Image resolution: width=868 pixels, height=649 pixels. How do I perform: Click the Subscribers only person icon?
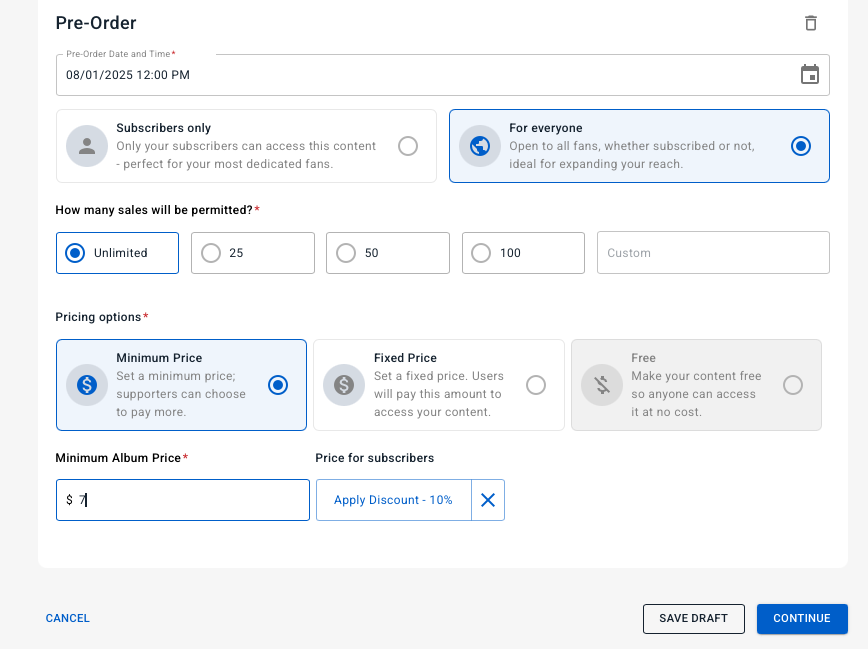[x=87, y=146]
